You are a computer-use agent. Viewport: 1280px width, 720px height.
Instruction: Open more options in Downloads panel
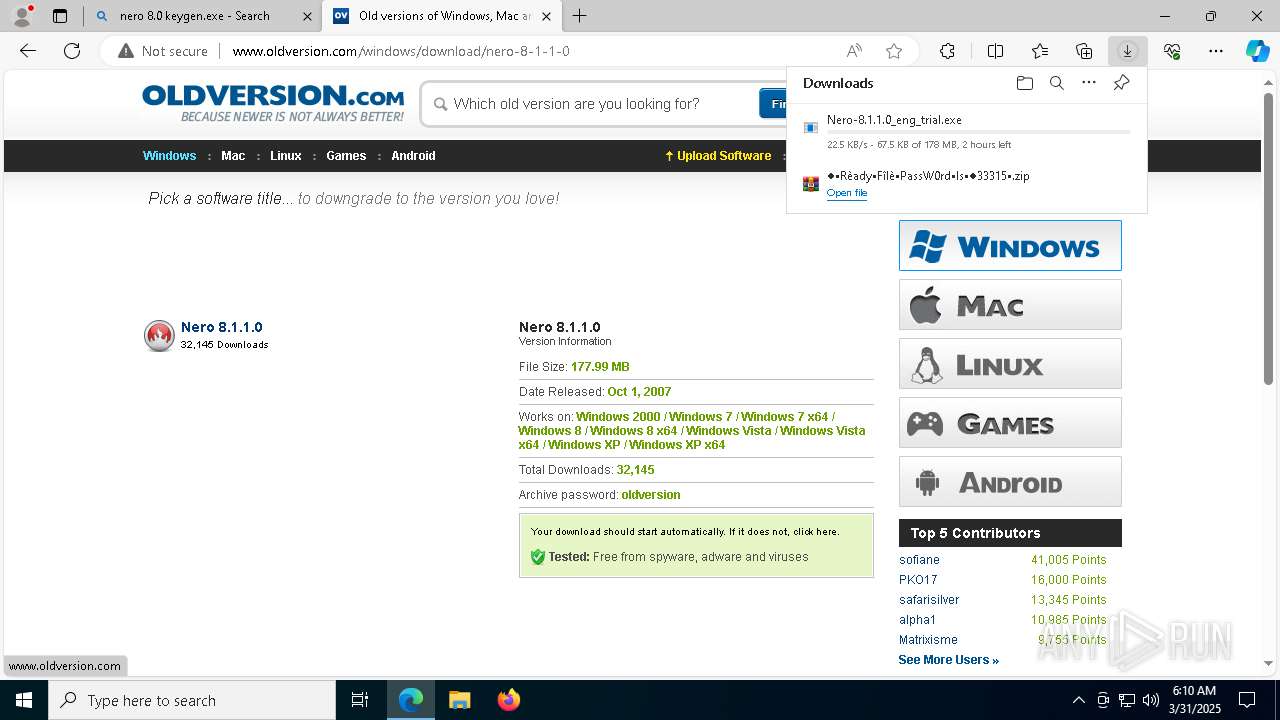1089,83
